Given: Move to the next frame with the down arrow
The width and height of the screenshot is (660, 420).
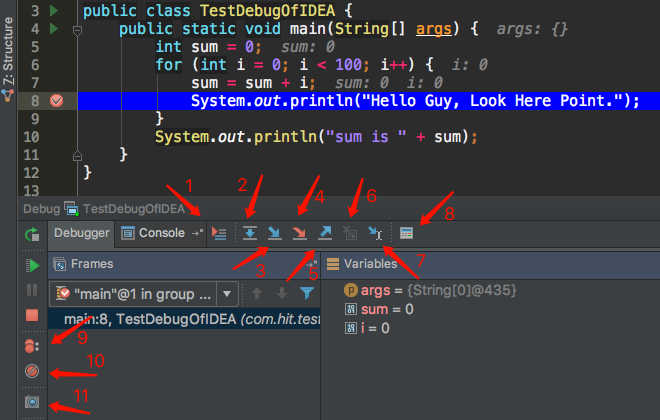Looking at the screenshot, I should tap(282, 293).
